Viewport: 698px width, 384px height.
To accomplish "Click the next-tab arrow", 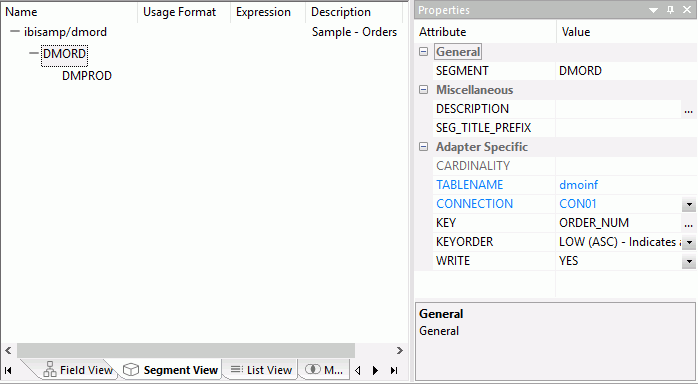I will coord(375,370).
